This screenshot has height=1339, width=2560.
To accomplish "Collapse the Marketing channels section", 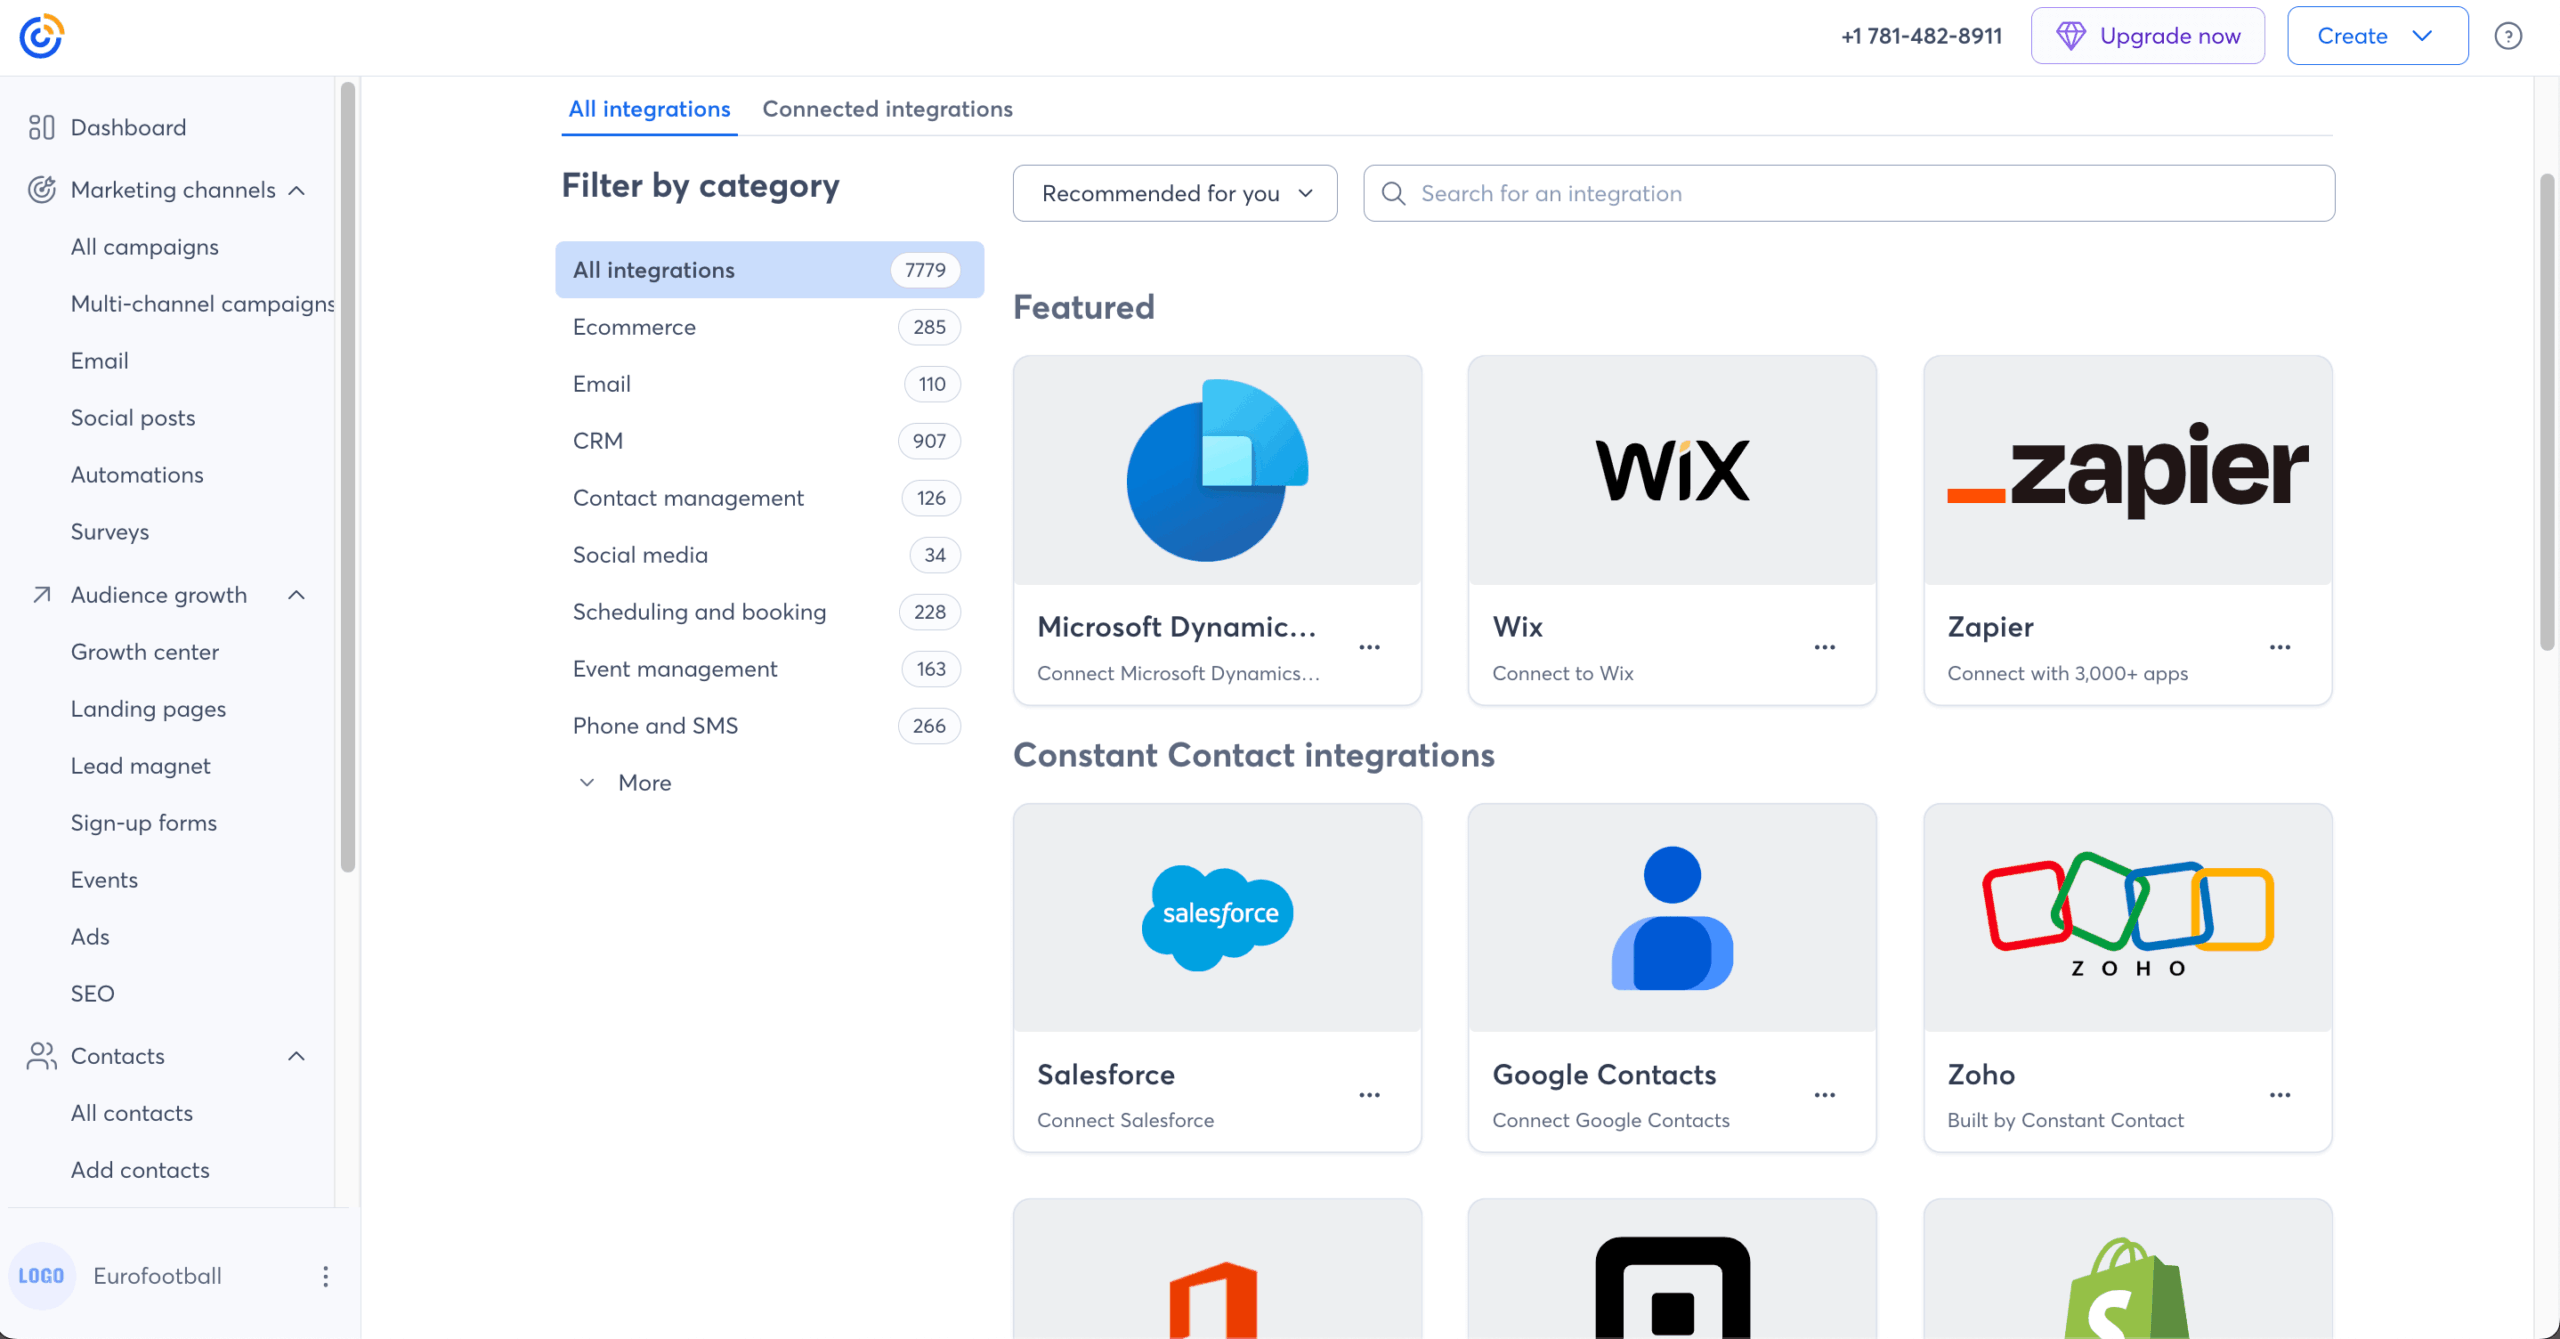I will [296, 190].
